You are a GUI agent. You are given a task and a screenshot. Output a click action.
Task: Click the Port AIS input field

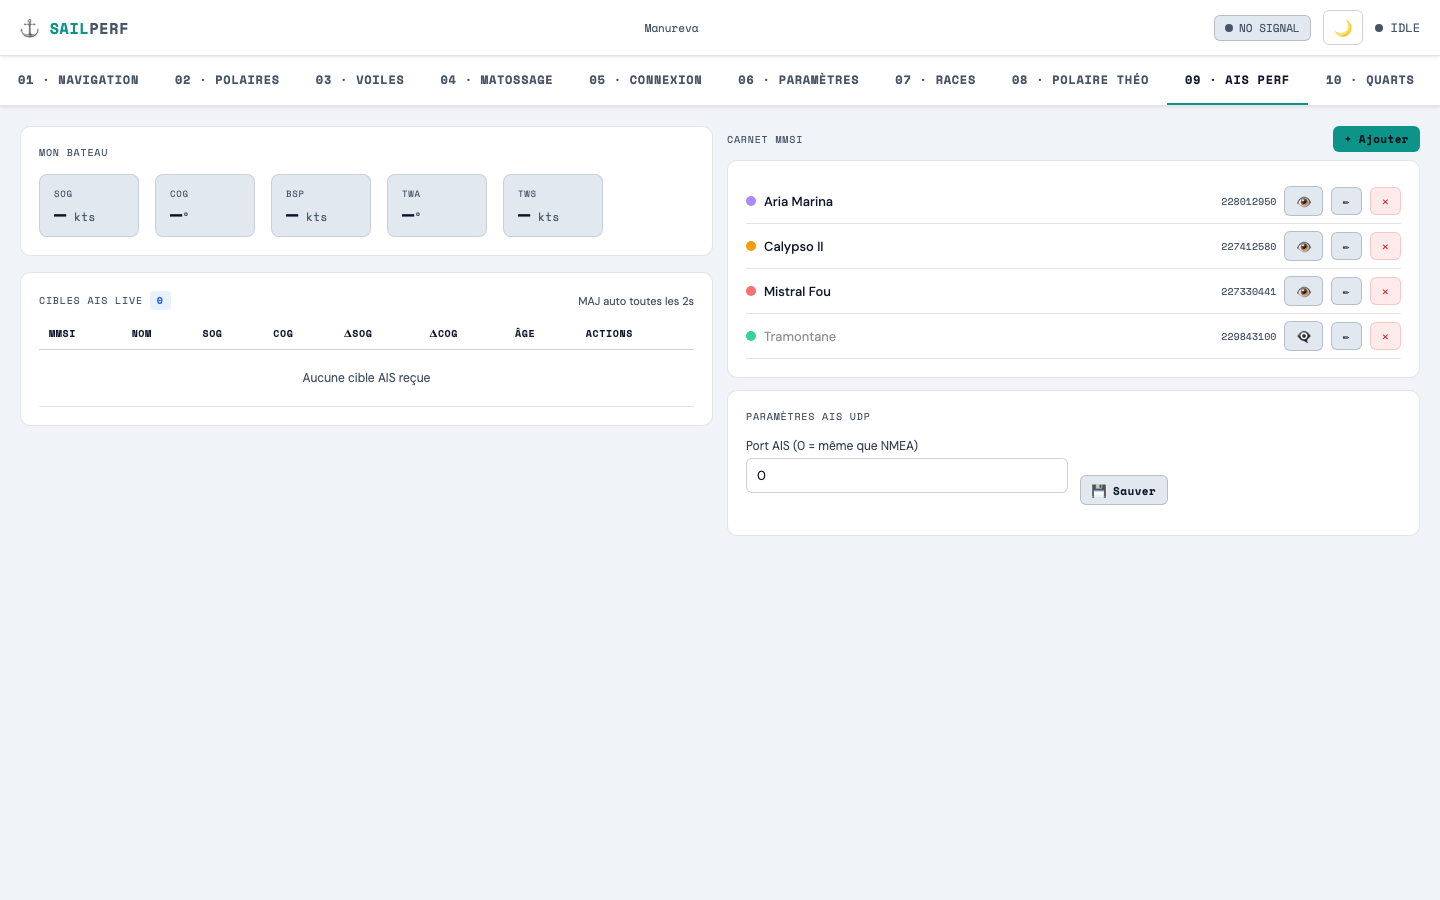907,475
